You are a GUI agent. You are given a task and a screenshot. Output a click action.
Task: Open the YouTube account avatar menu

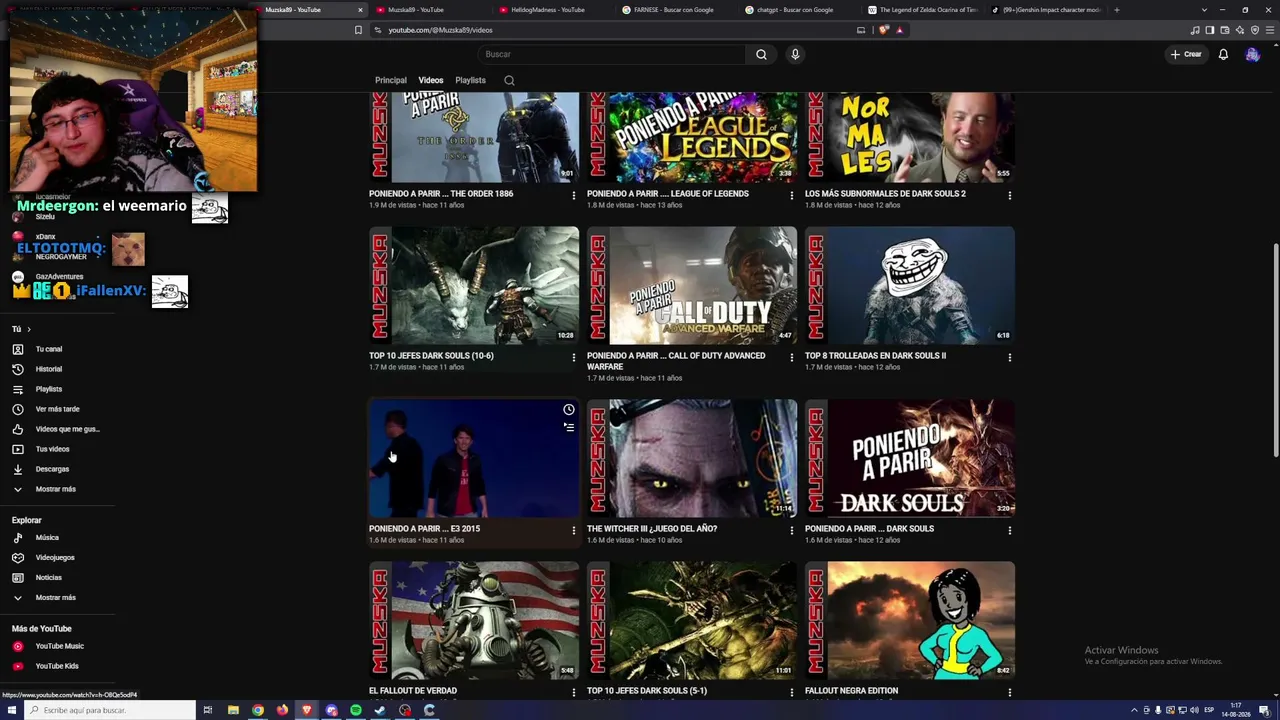click(x=1252, y=54)
